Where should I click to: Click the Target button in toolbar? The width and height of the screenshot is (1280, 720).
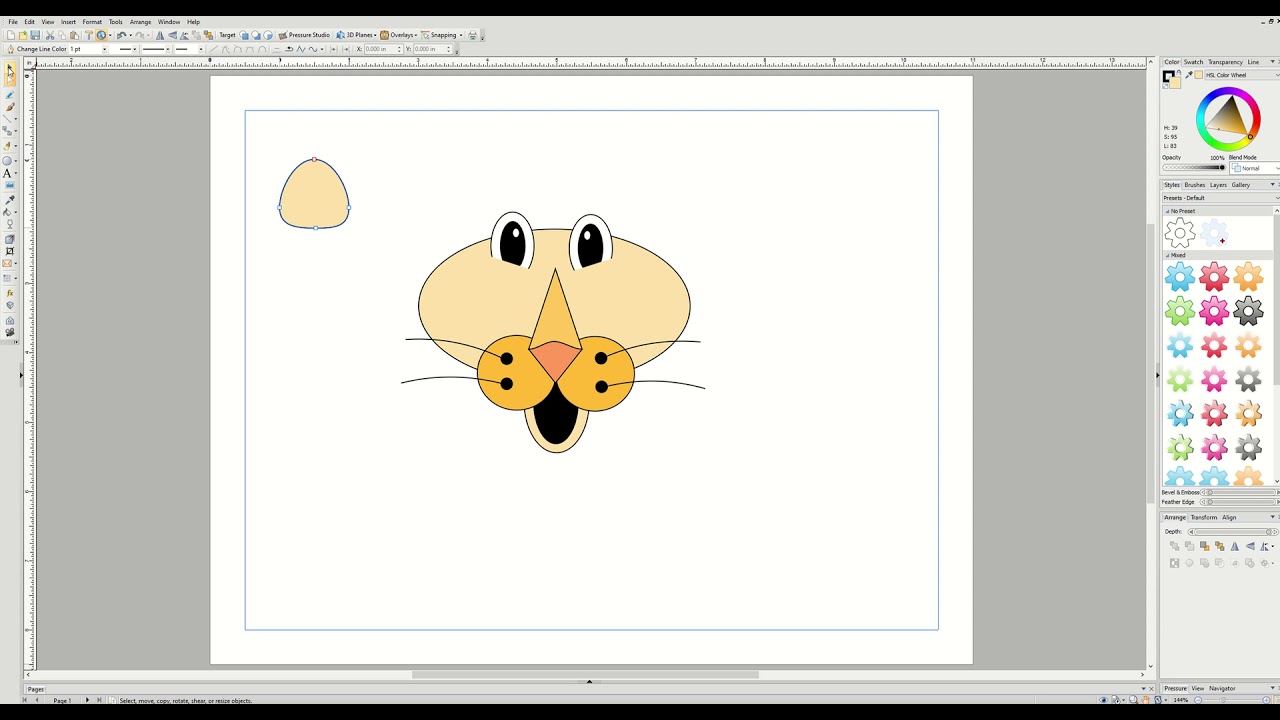tap(227, 35)
